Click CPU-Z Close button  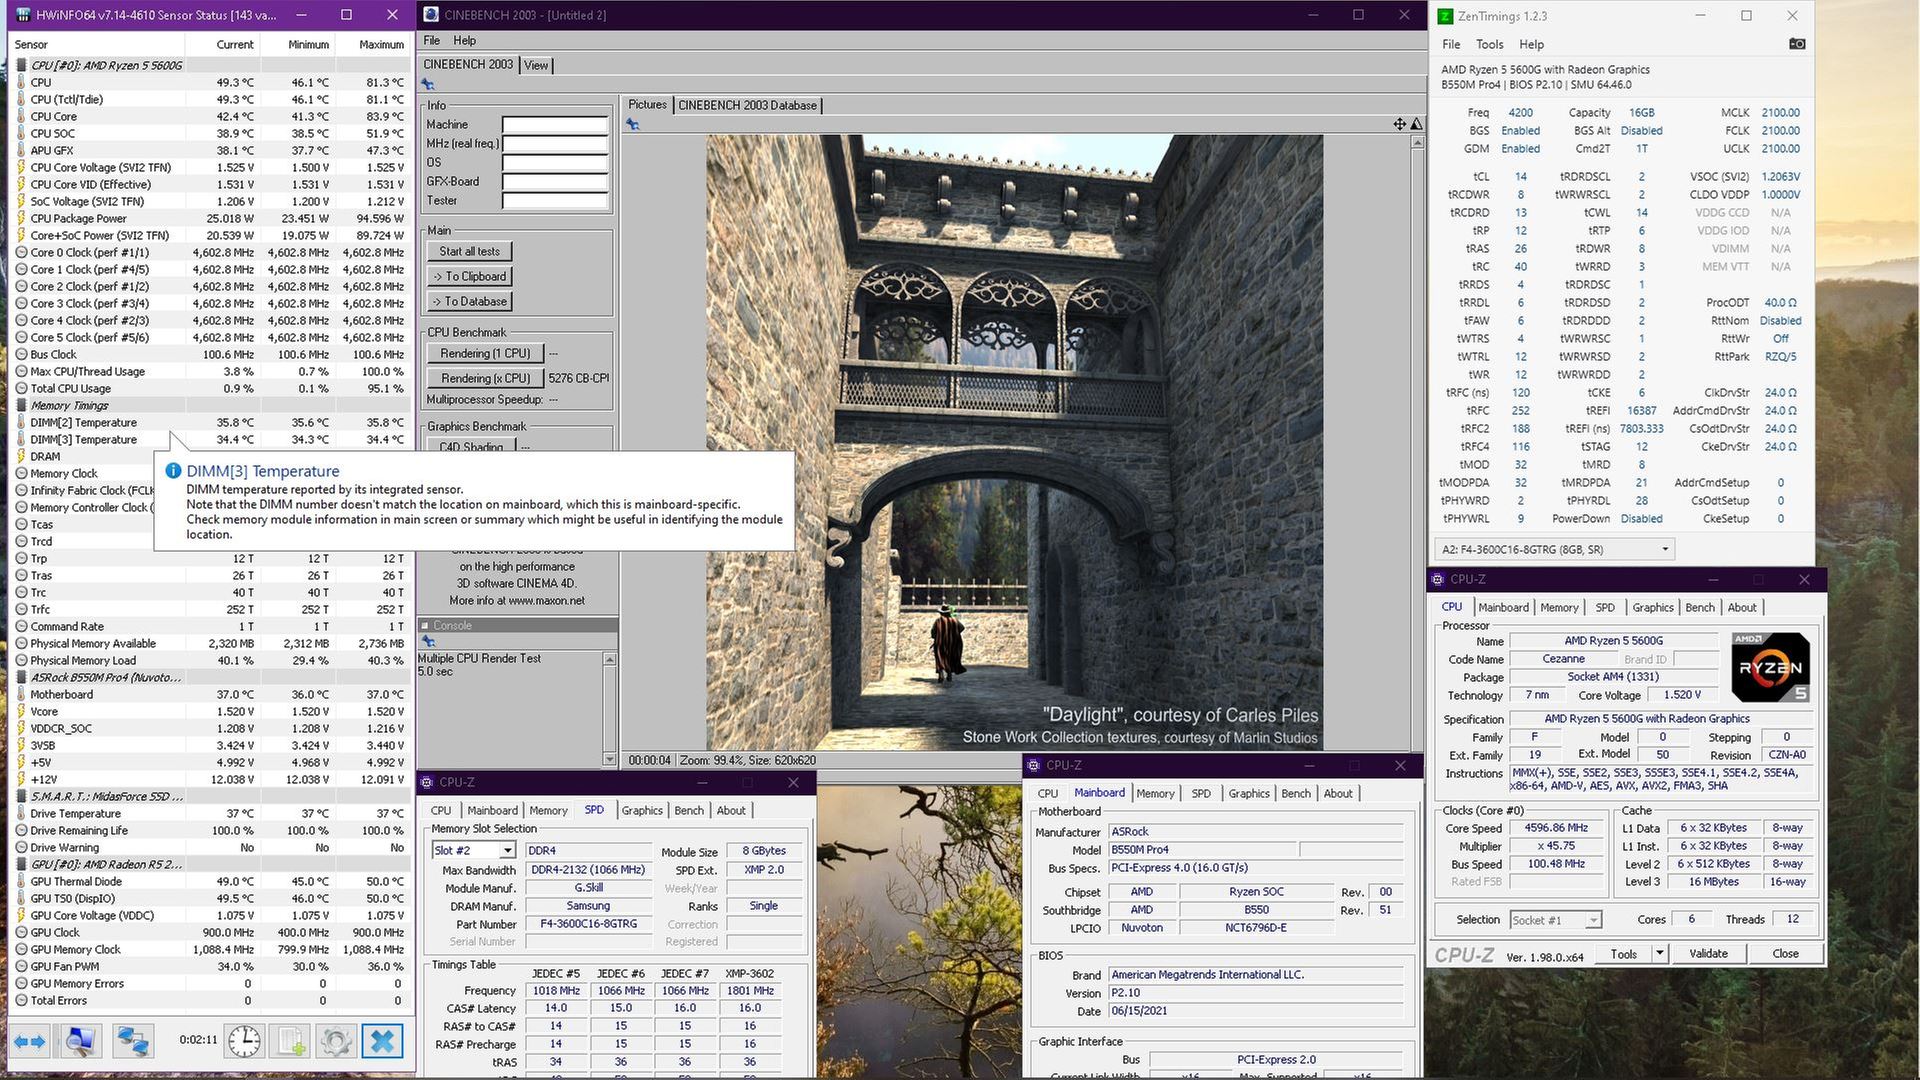[1785, 953]
